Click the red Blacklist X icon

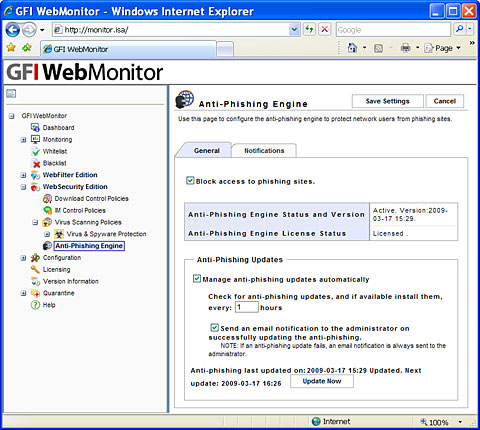click(x=36, y=163)
